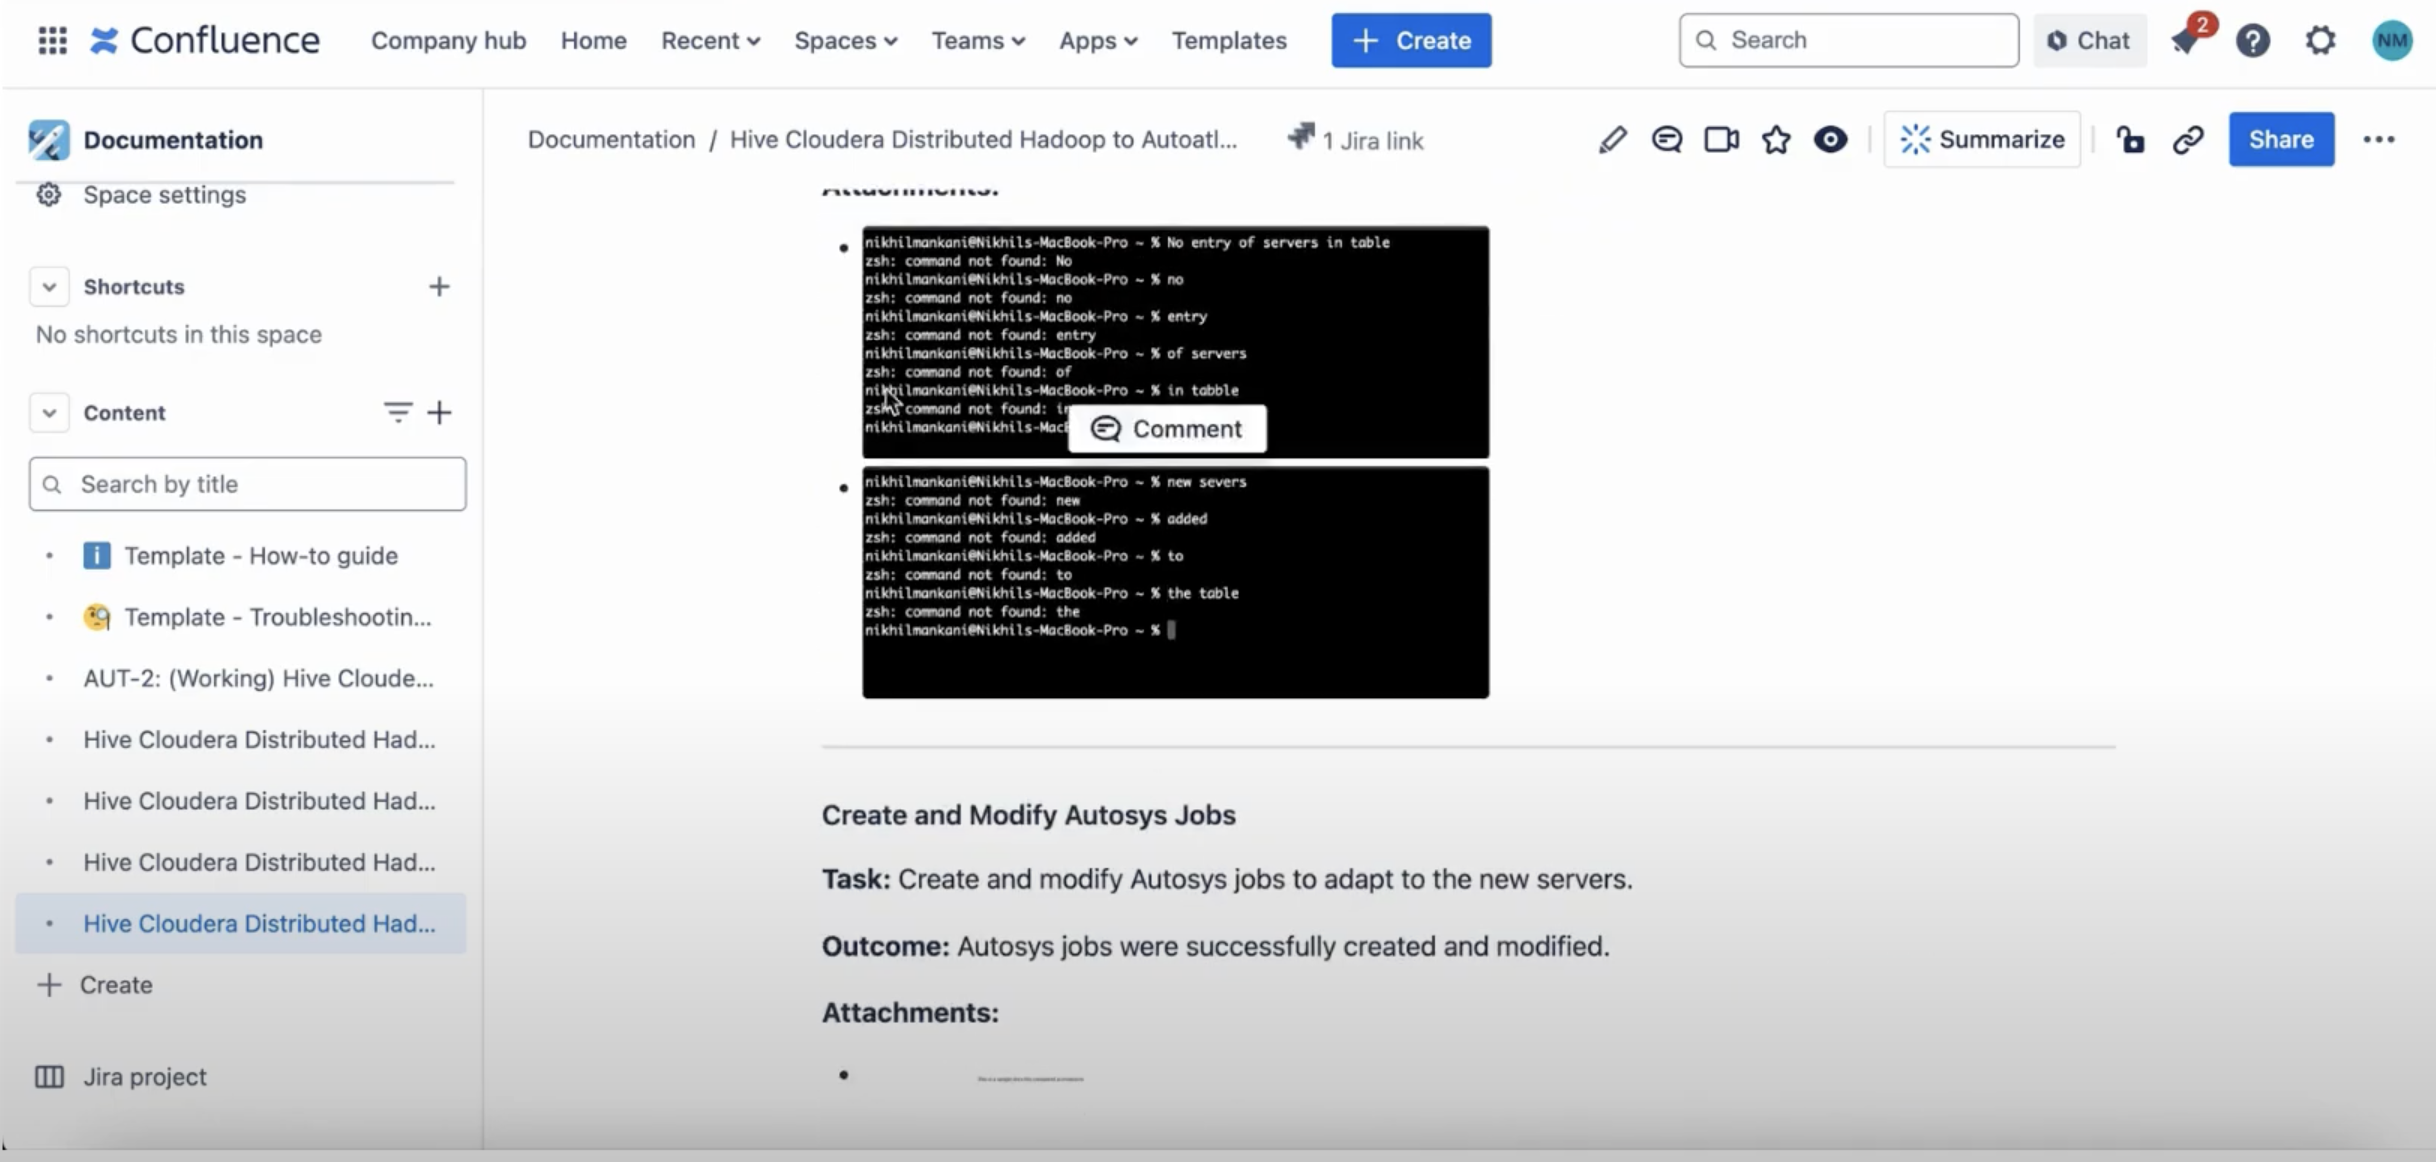
Task: Open inline comments icon in toolbar
Action: [1666, 140]
